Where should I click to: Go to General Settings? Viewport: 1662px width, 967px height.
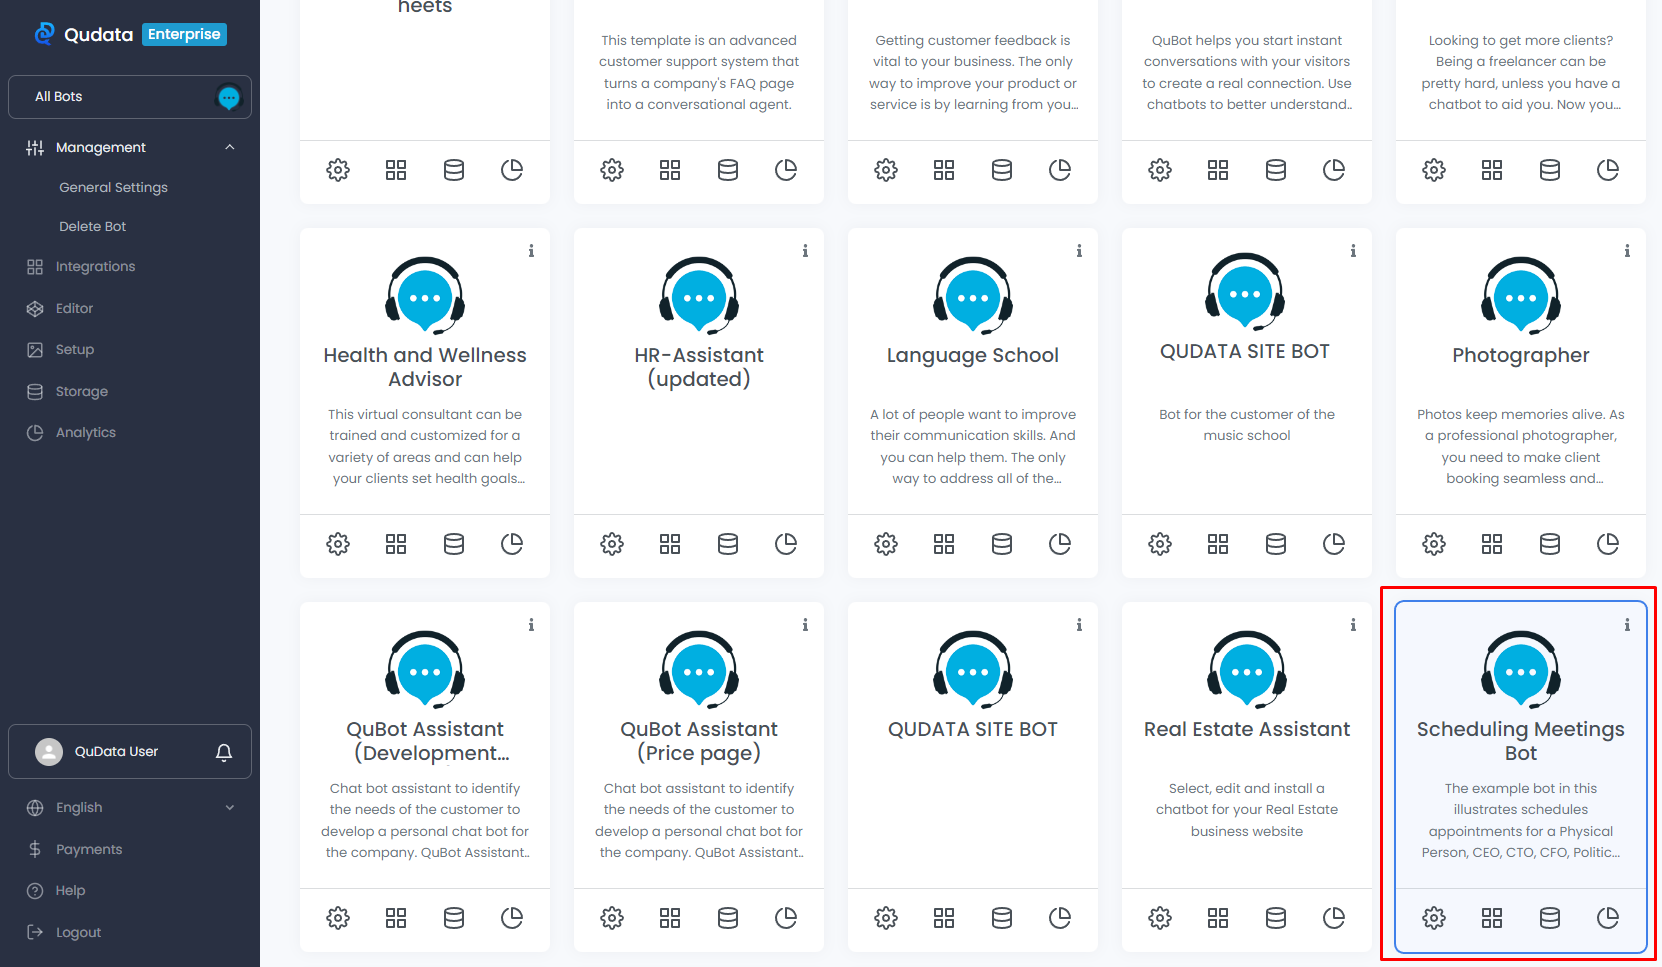(x=113, y=187)
